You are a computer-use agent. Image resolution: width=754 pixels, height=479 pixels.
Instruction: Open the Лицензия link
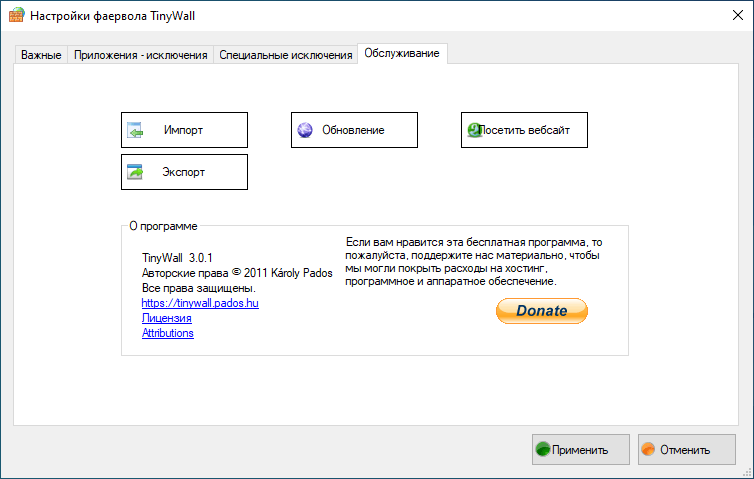coord(166,318)
